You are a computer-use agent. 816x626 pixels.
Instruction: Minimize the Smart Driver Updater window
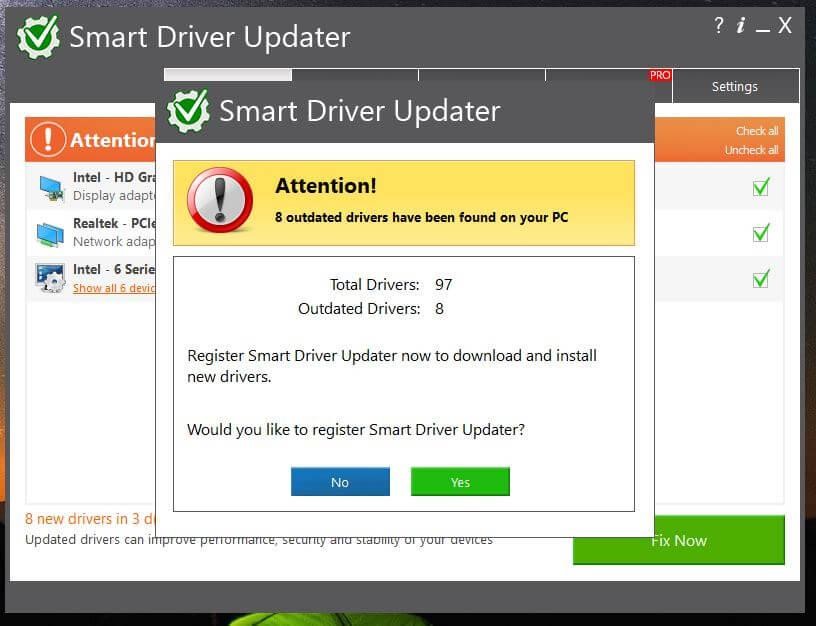(762, 29)
